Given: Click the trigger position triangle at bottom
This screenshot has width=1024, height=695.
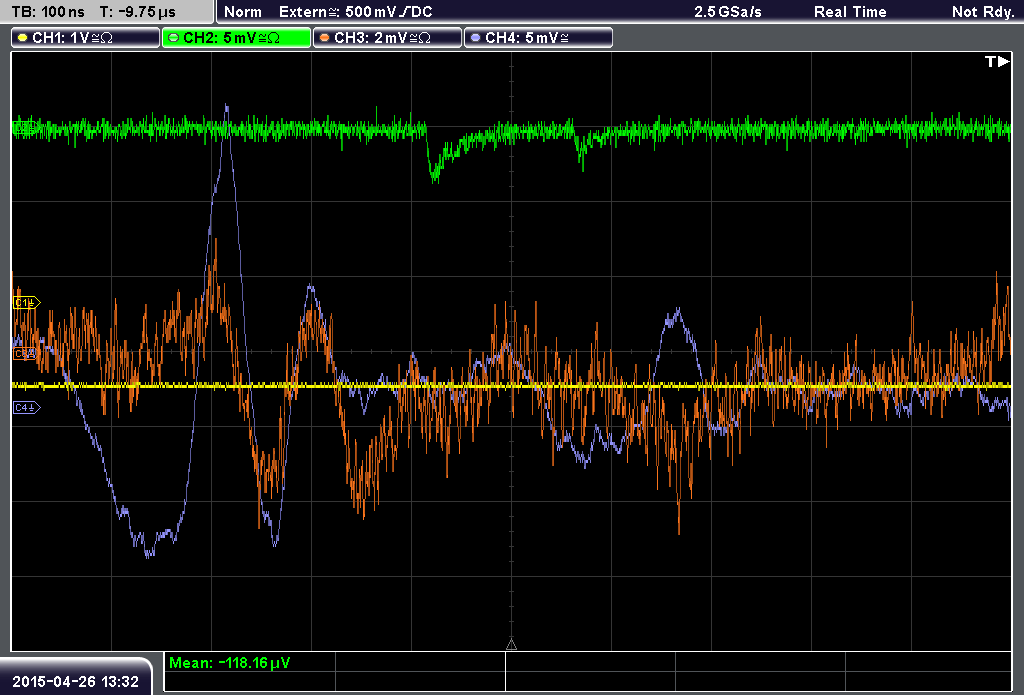Looking at the screenshot, I should 511,645.
